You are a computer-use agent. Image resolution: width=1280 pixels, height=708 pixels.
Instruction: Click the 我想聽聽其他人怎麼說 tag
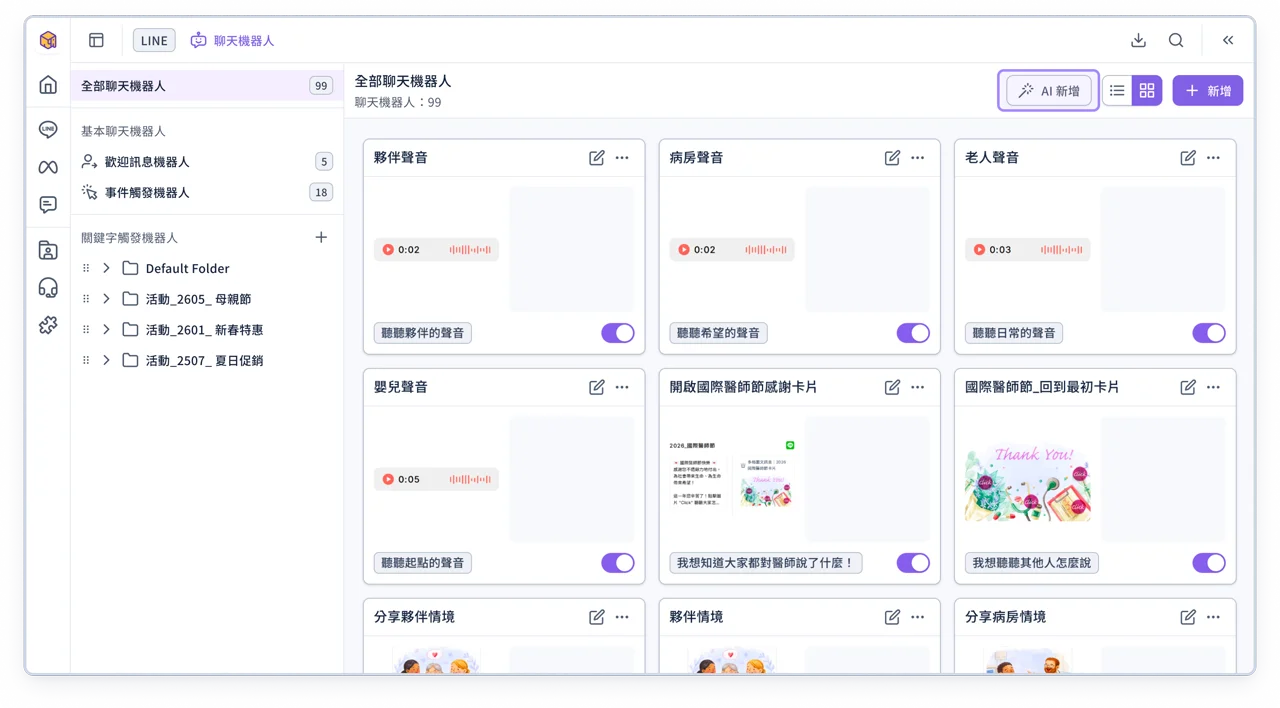pos(1032,563)
